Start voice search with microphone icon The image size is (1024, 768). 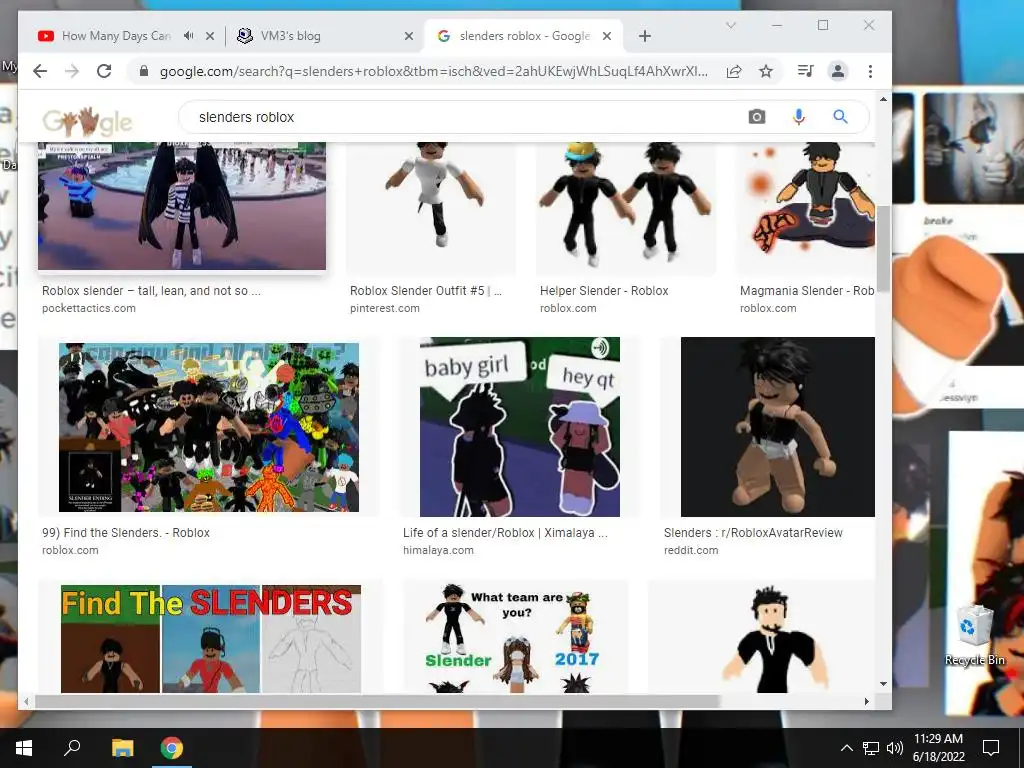799,117
